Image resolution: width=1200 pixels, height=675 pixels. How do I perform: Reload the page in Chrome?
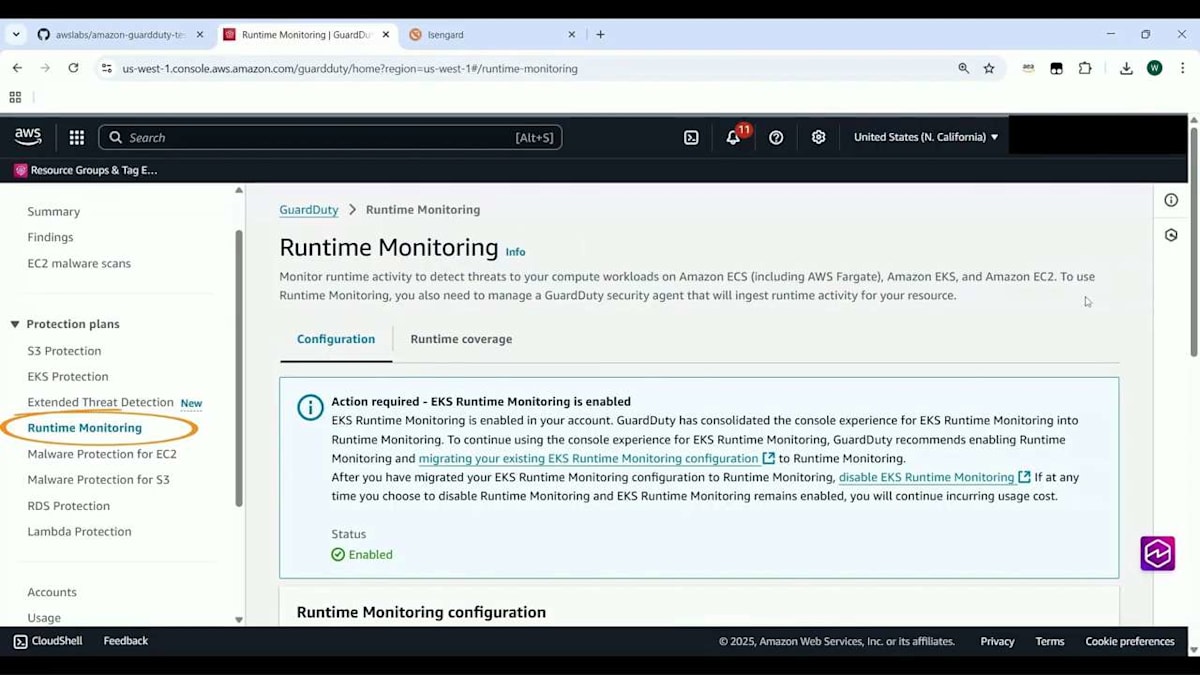73,68
